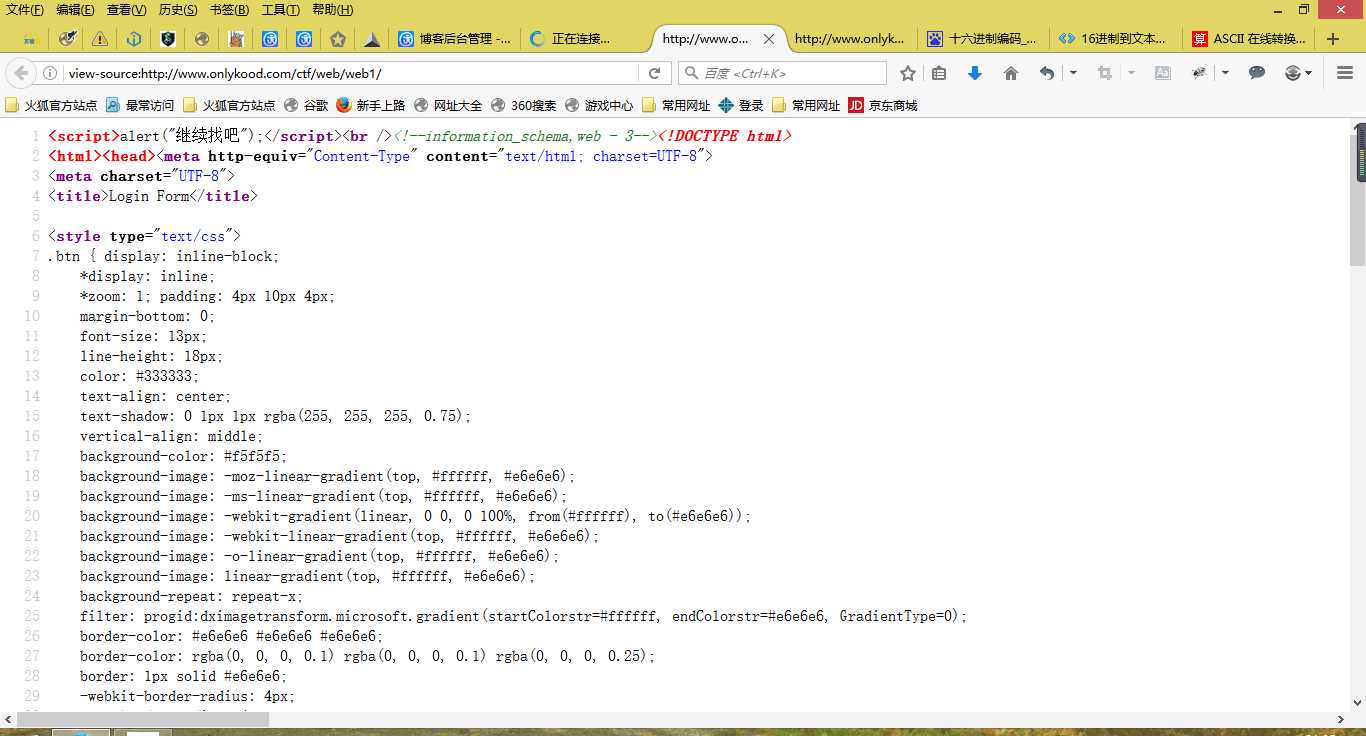
Task: Show site information icon in address bar
Action: click(50, 73)
